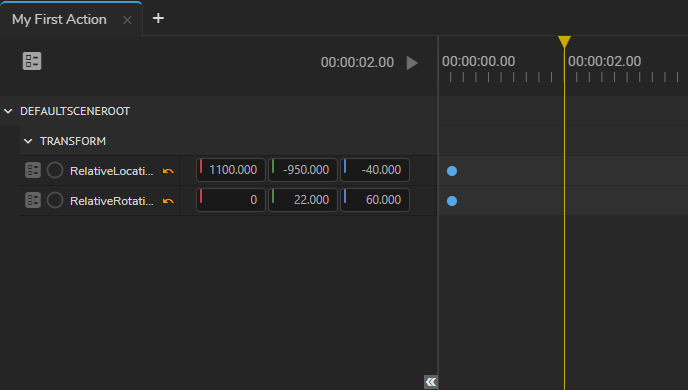Edit the RelativeRotation Z value 60.000
Screen dimensions: 688x390
click(375, 200)
